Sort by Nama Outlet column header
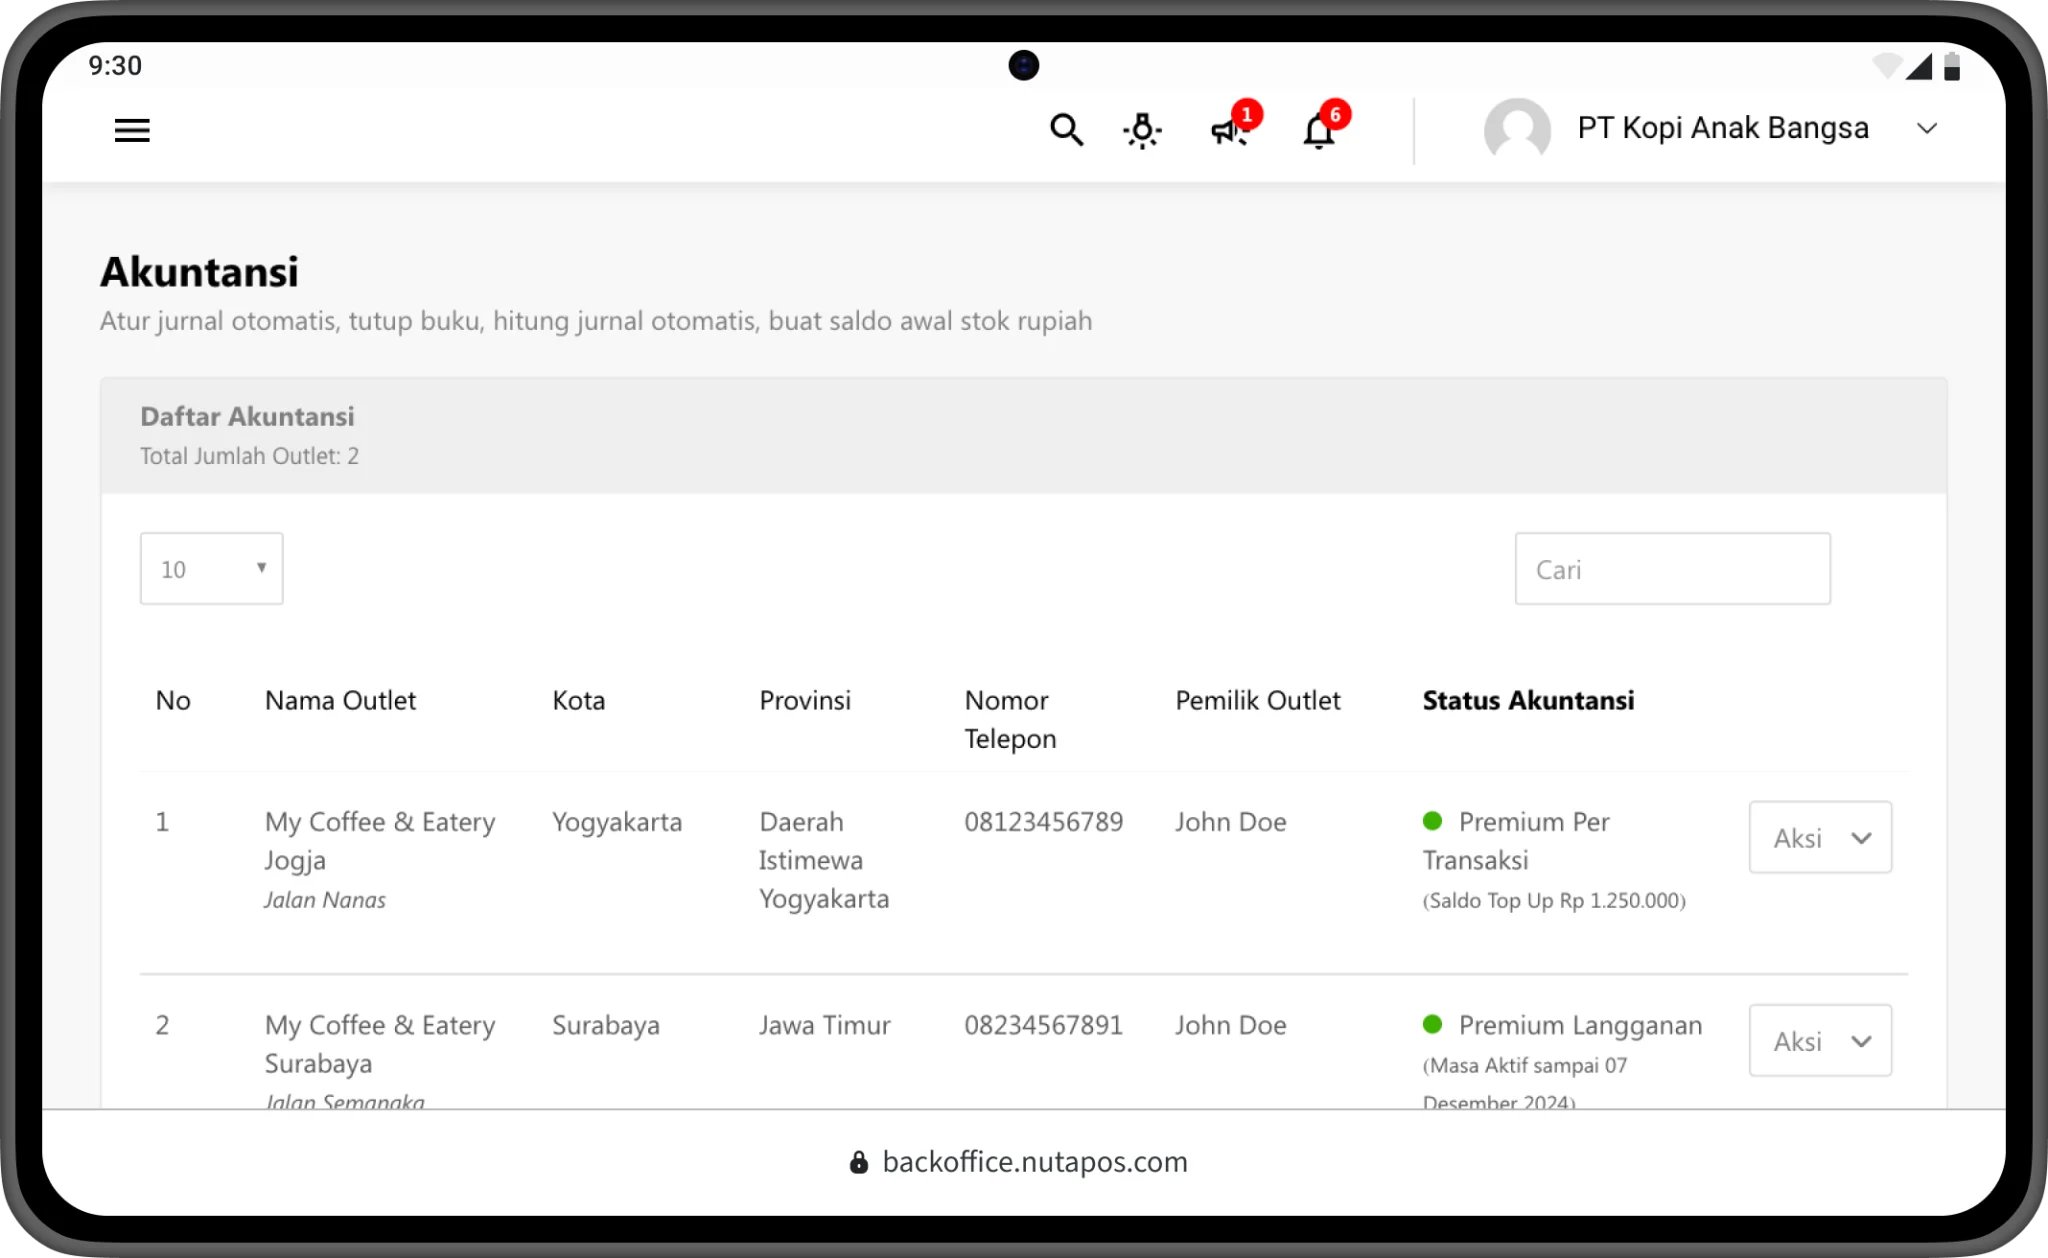 (340, 700)
